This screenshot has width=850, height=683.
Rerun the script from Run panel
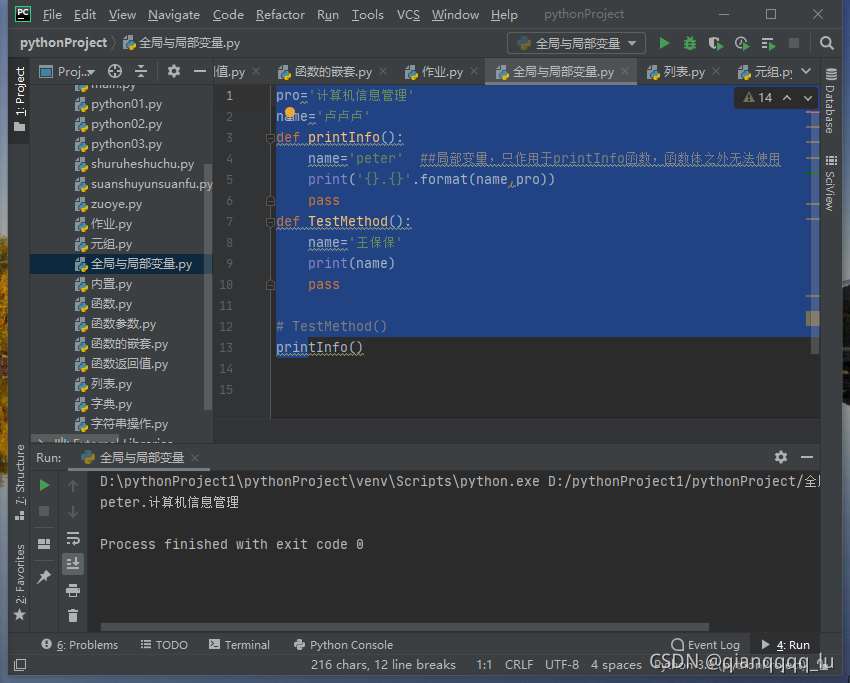coord(44,485)
